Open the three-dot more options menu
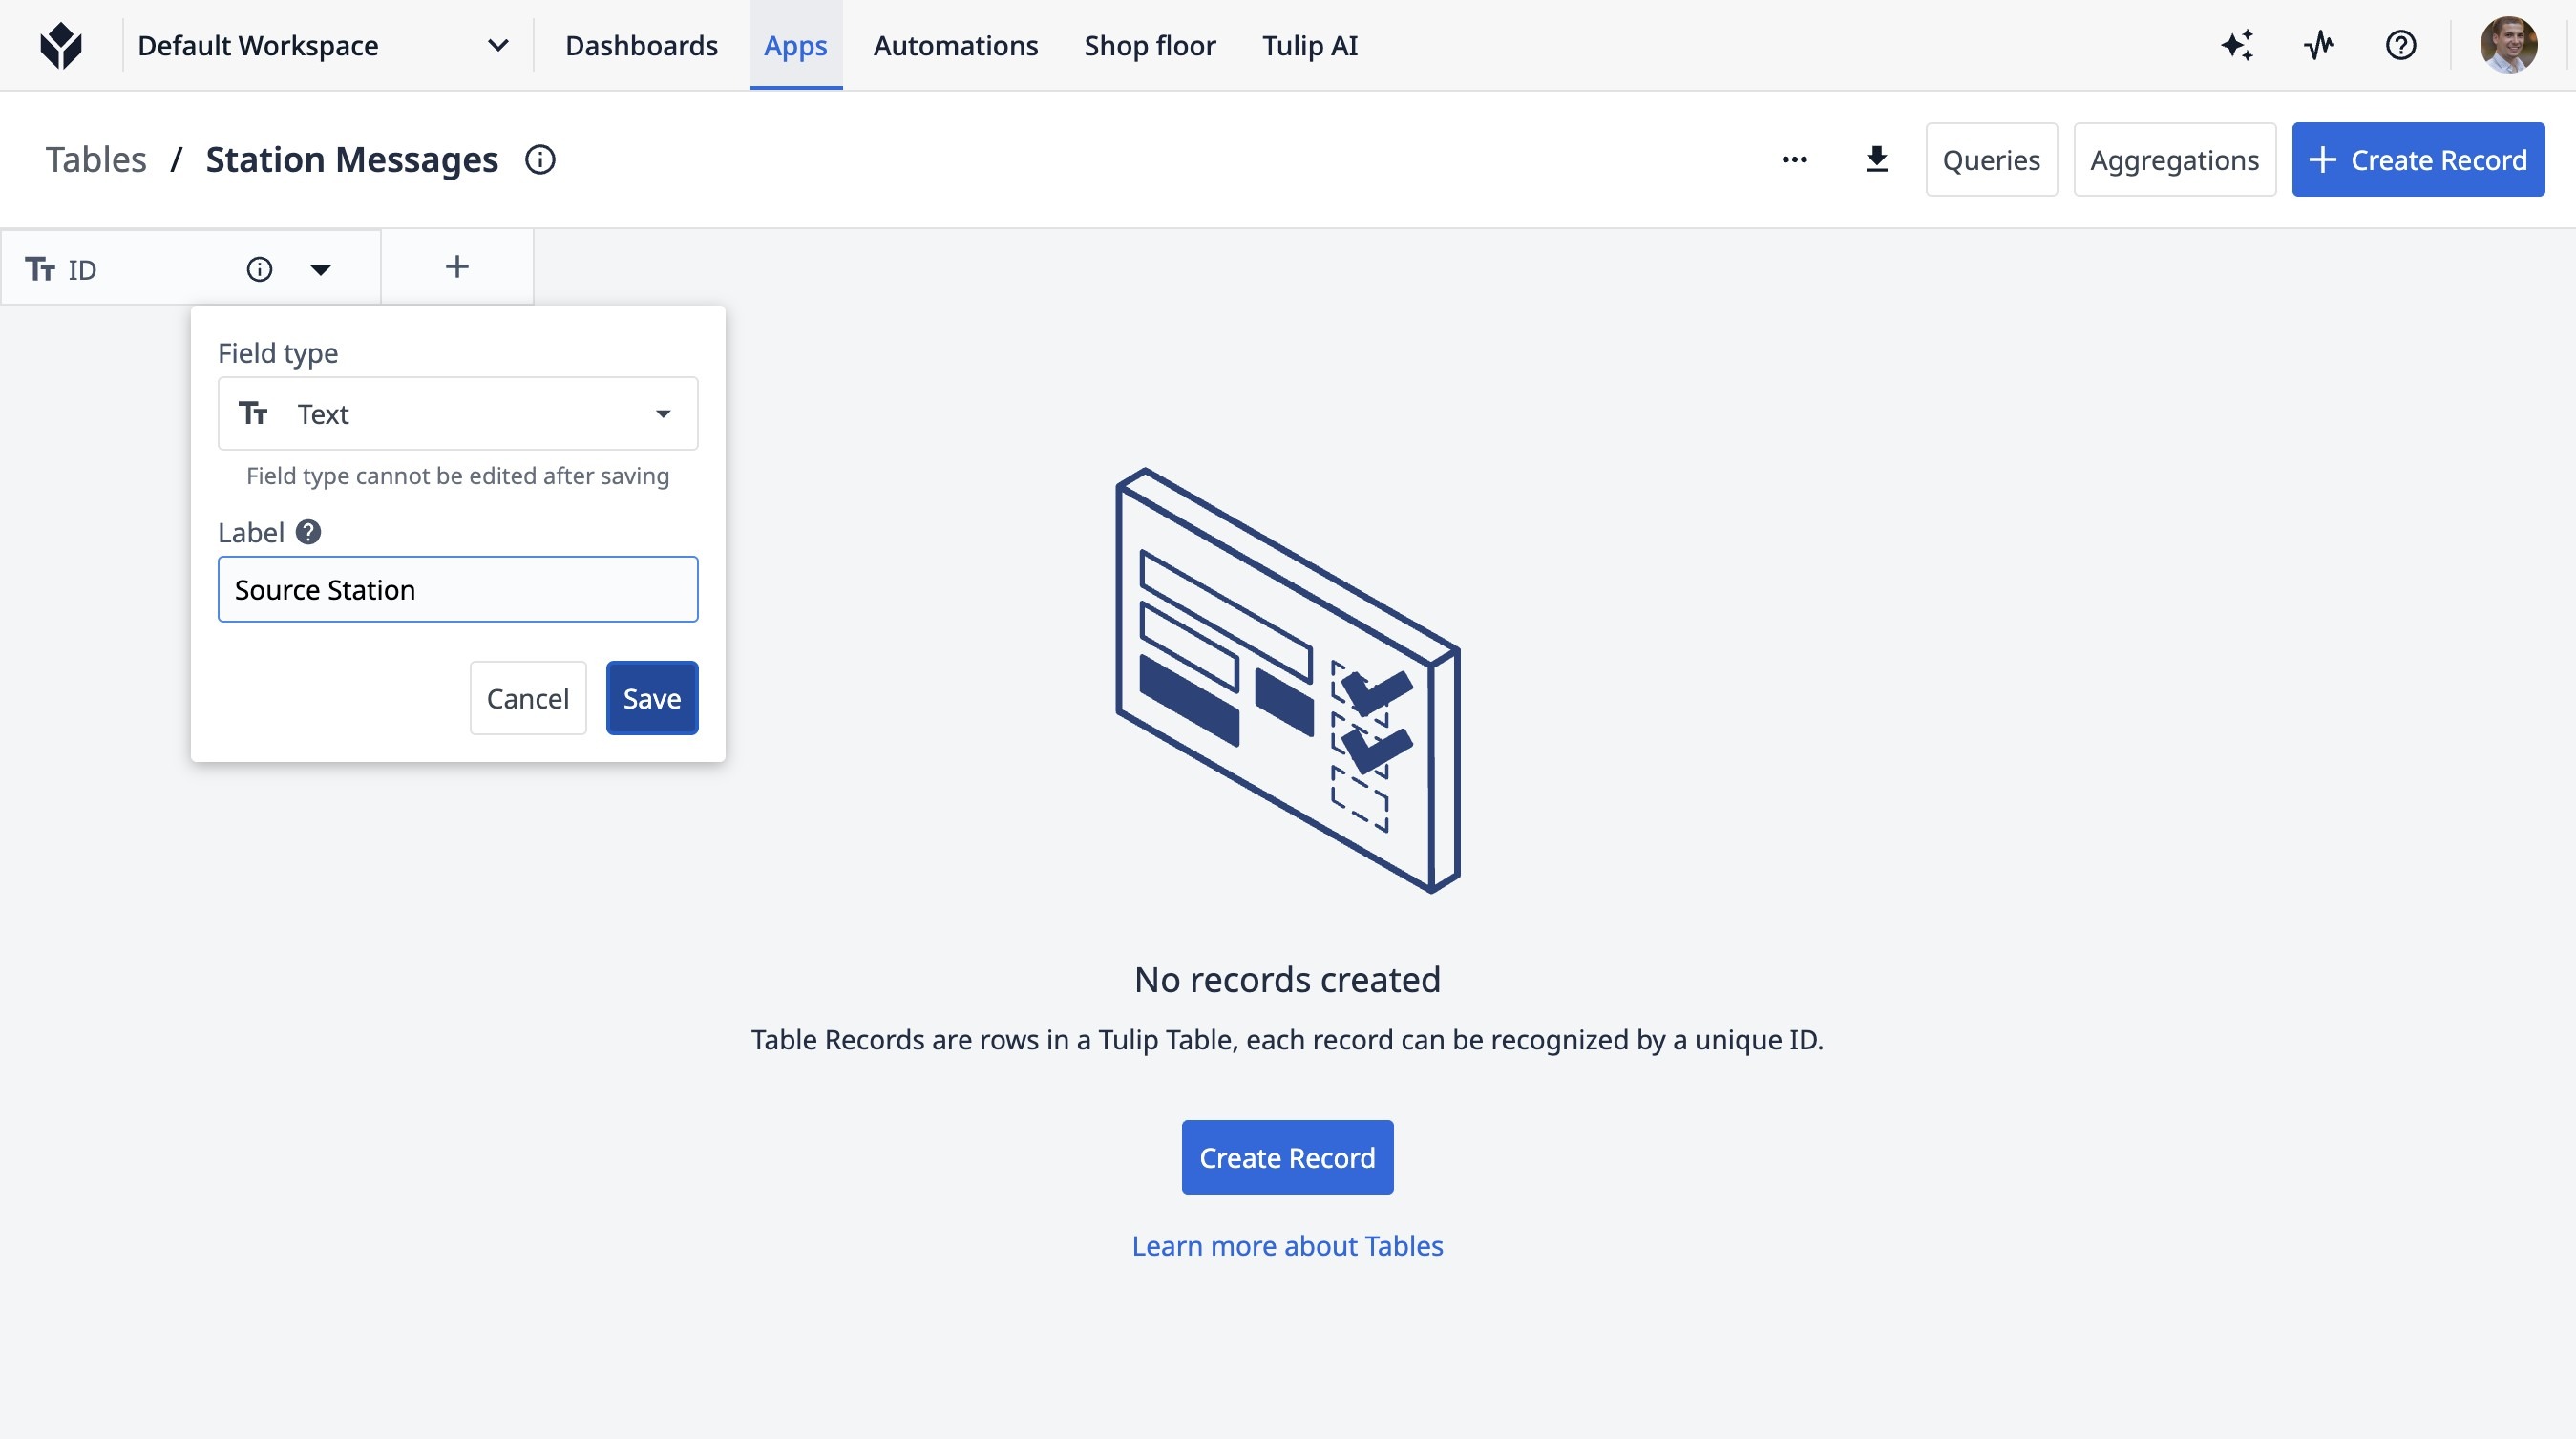The height and width of the screenshot is (1439, 2576). pos(1794,160)
